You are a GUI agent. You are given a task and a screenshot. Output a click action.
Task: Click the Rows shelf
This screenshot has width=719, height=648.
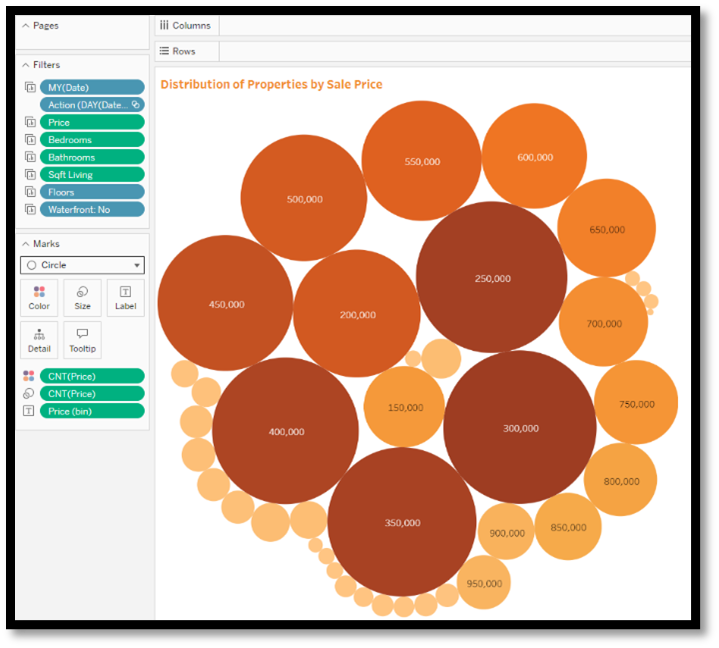450,51
